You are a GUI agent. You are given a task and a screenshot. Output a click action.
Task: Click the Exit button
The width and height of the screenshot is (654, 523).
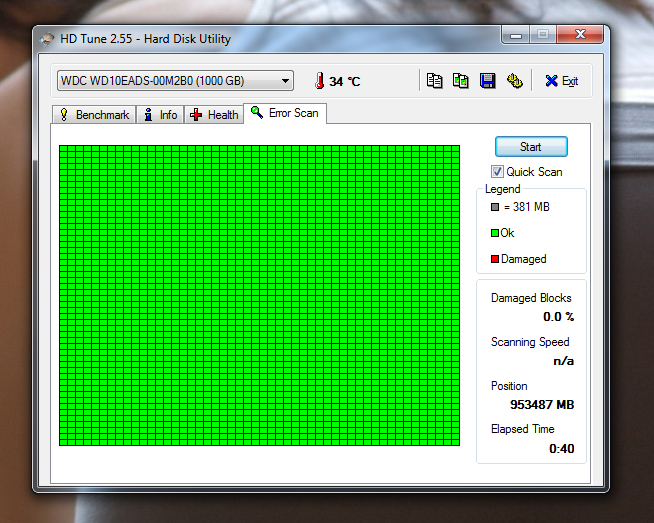(x=561, y=81)
